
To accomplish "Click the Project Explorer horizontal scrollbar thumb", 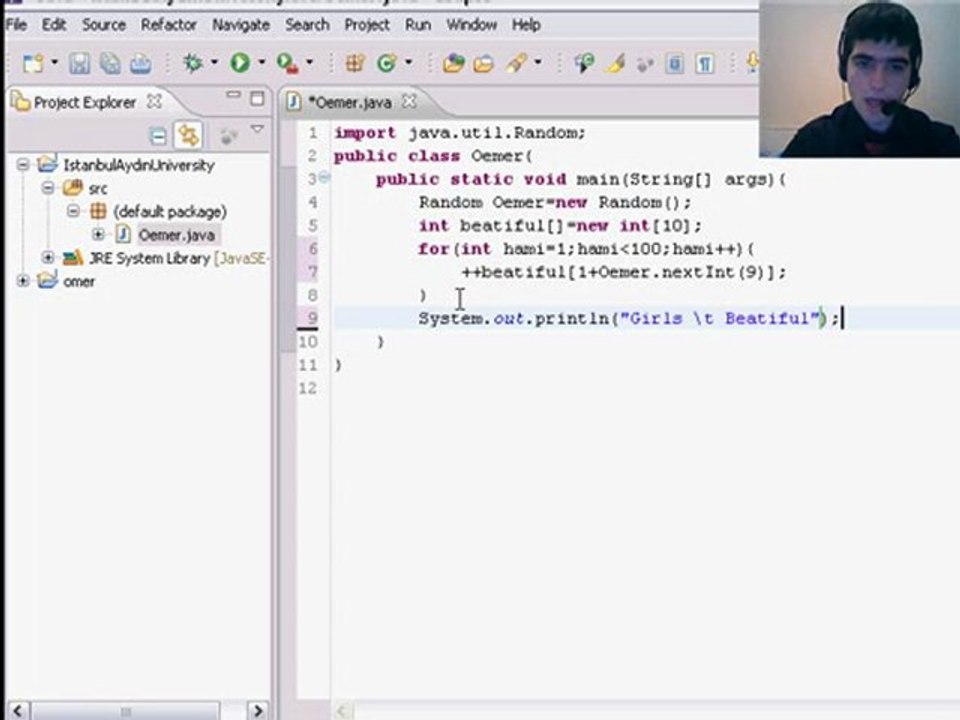I will (x=126, y=711).
